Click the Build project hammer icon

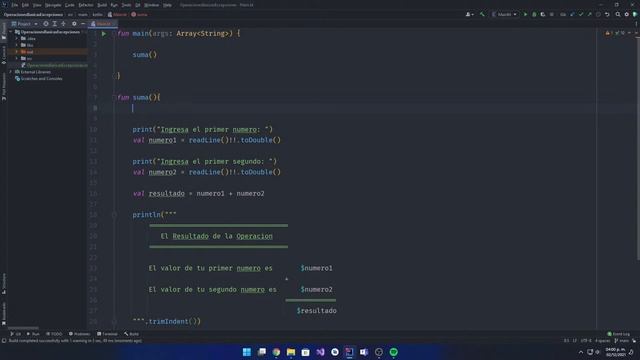point(482,14)
